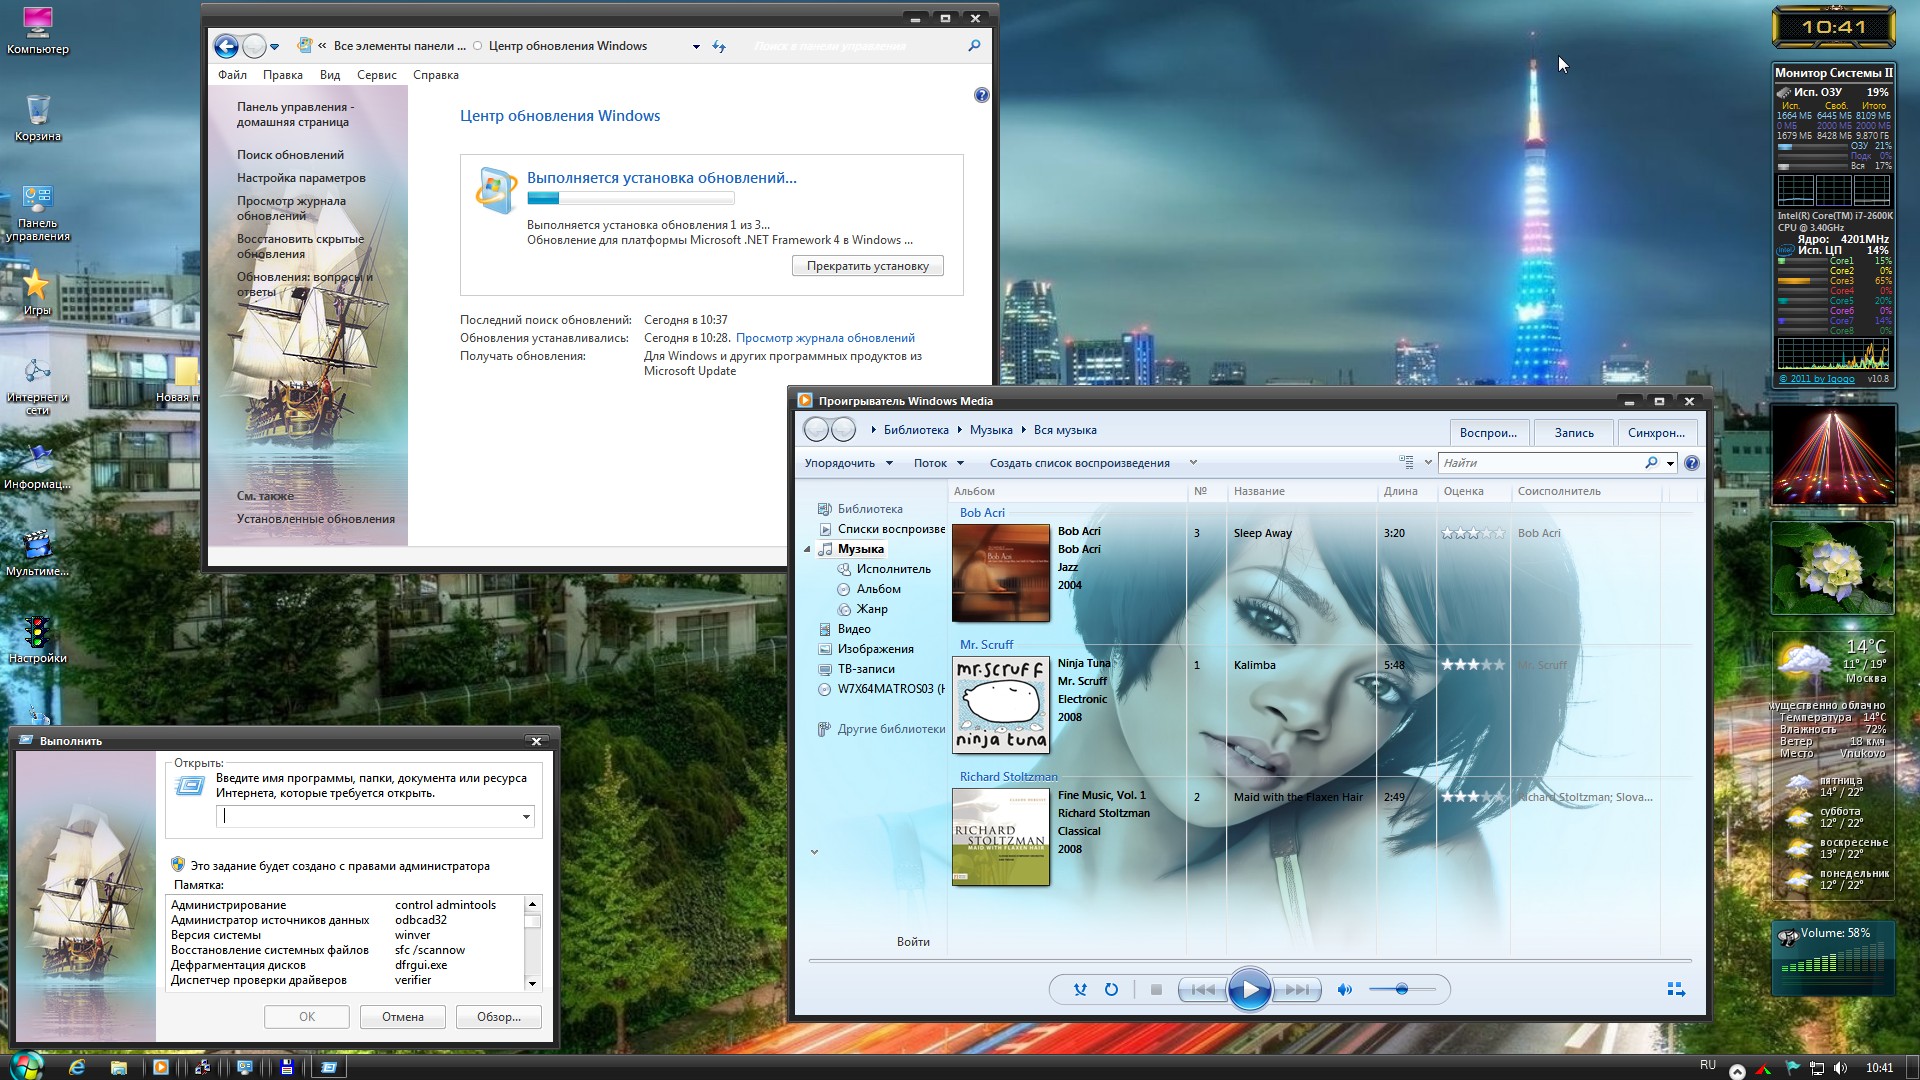Screen dimensions: 1920x1080
Task: Go back in the media player library
Action: tap(816, 430)
